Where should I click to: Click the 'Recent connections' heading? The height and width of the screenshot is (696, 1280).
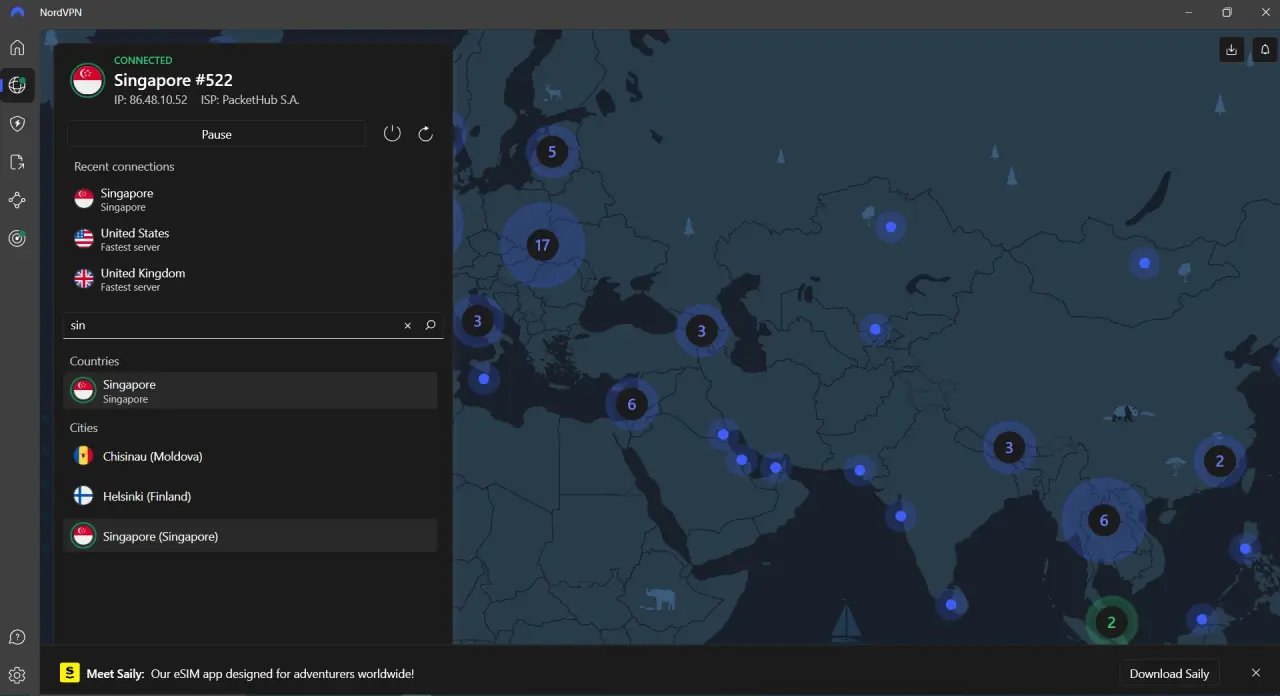tap(124, 167)
